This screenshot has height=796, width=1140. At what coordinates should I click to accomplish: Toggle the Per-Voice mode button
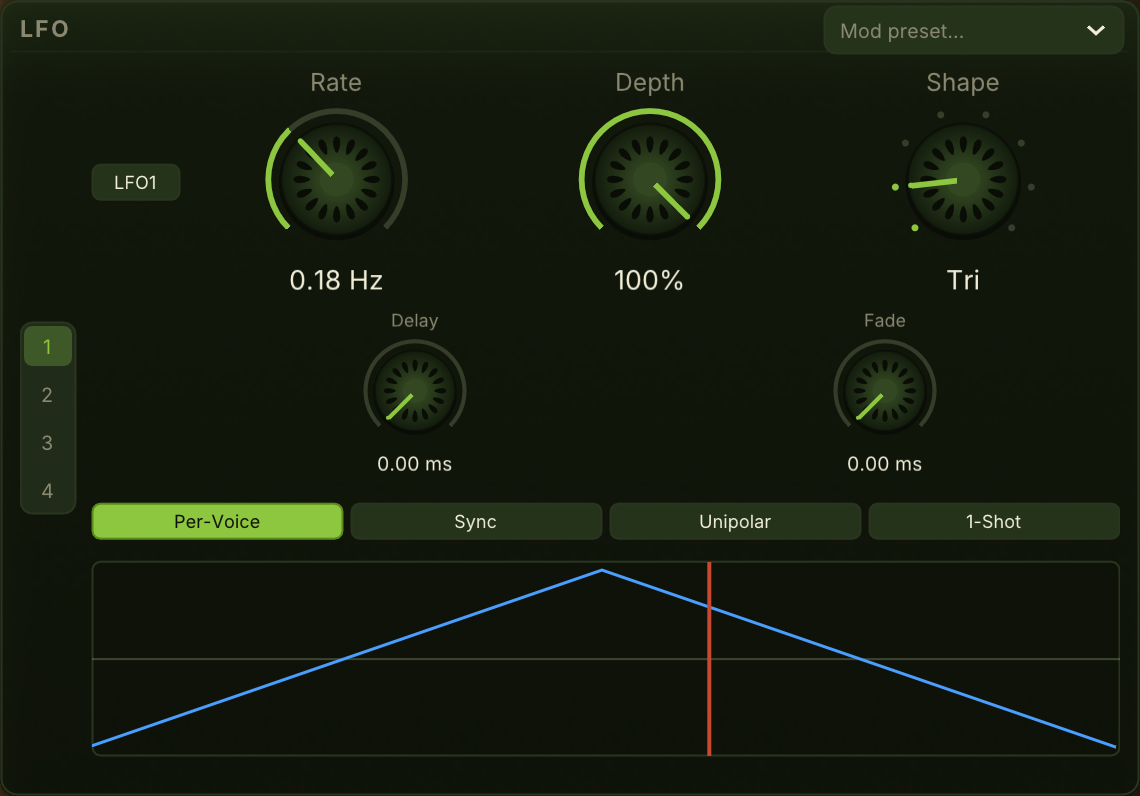pos(217,521)
